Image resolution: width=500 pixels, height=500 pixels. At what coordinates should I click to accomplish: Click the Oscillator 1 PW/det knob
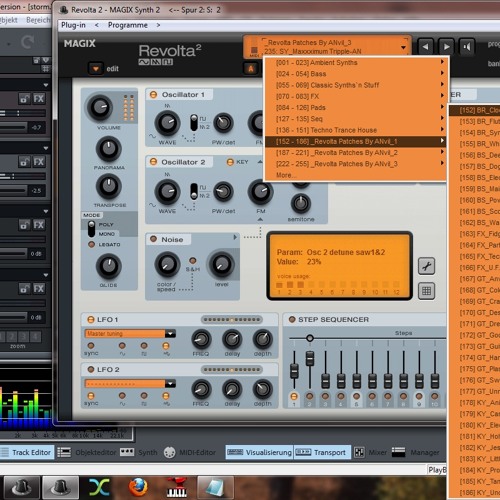223,123
